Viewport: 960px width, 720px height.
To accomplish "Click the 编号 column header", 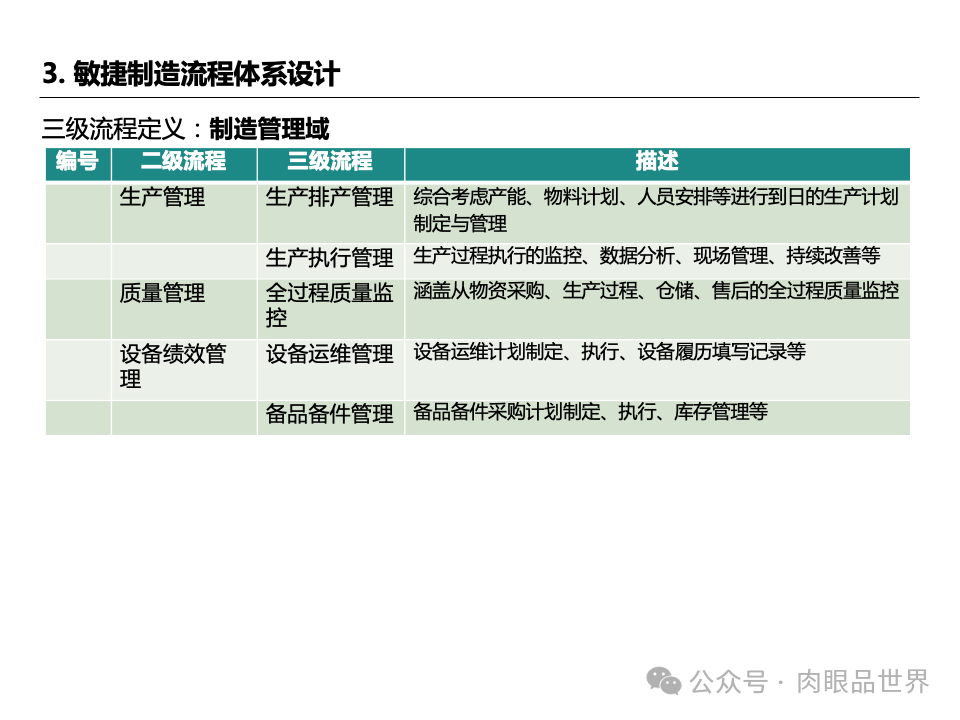I will (x=78, y=162).
